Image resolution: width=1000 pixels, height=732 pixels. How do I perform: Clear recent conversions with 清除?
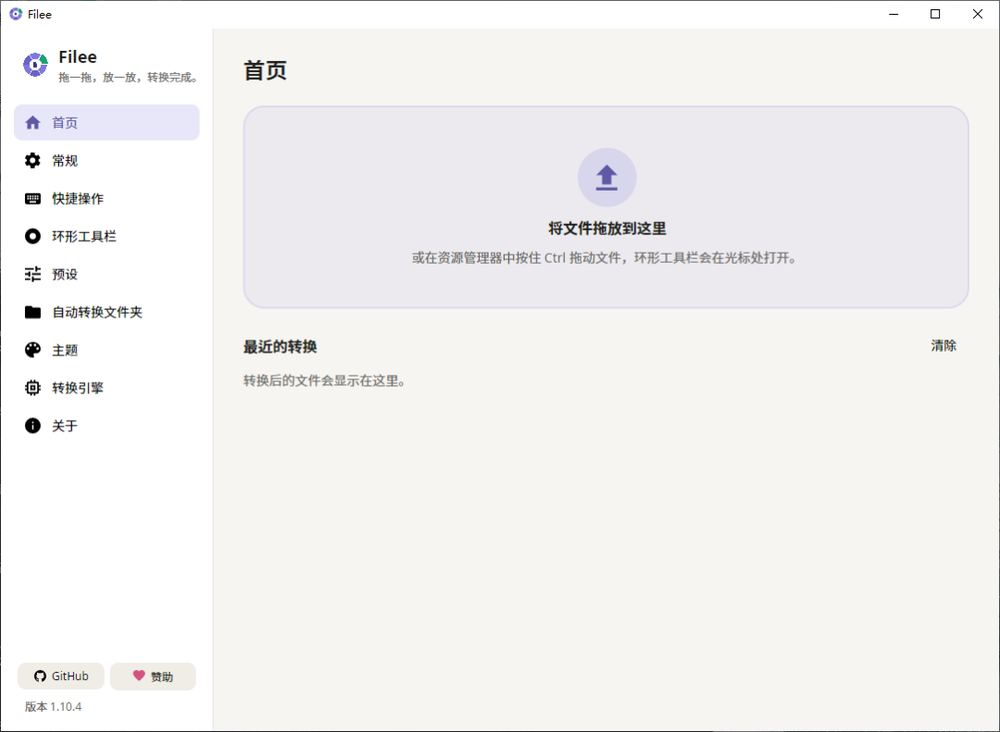(x=943, y=346)
